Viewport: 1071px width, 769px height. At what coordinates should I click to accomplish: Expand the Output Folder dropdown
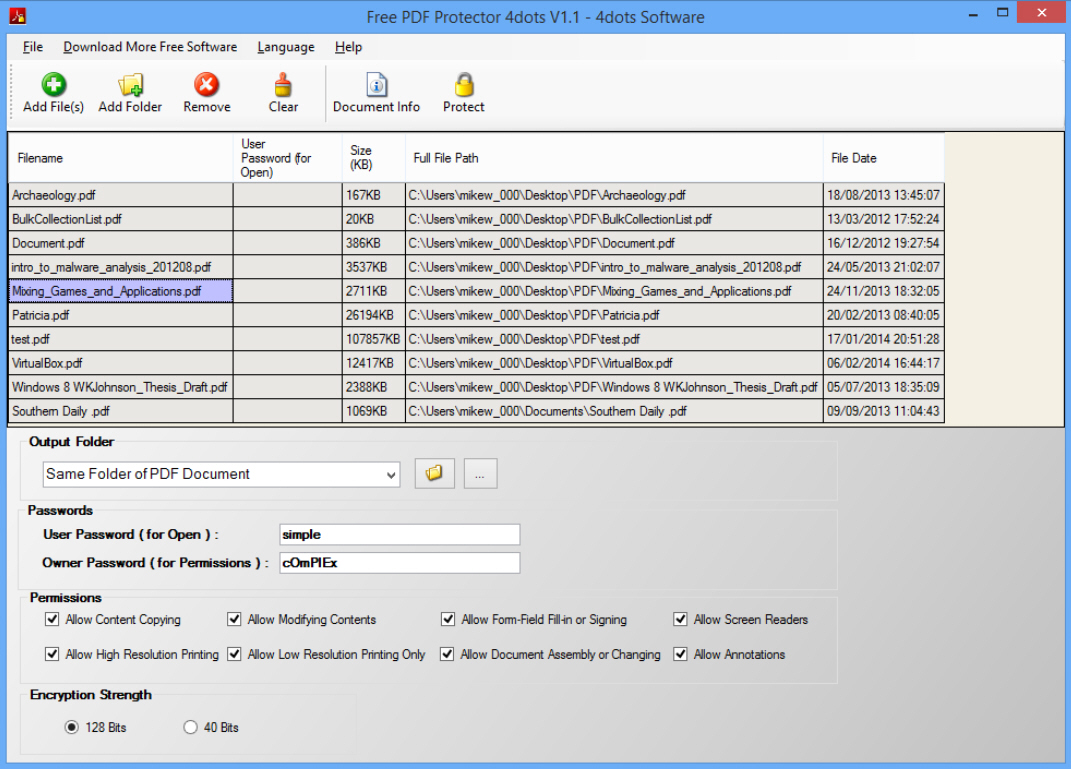pyautogui.click(x=391, y=474)
